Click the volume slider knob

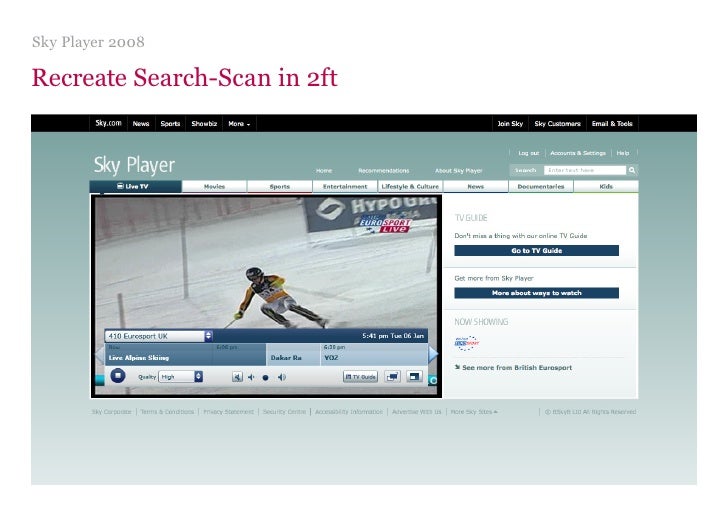pyautogui.click(x=266, y=378)
